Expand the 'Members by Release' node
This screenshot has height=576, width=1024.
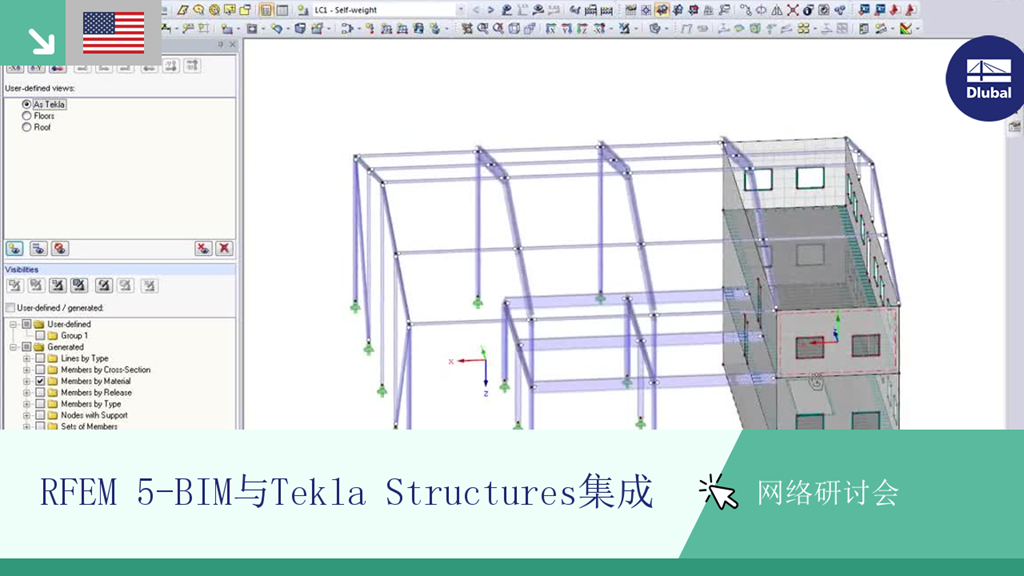(26, 392)
